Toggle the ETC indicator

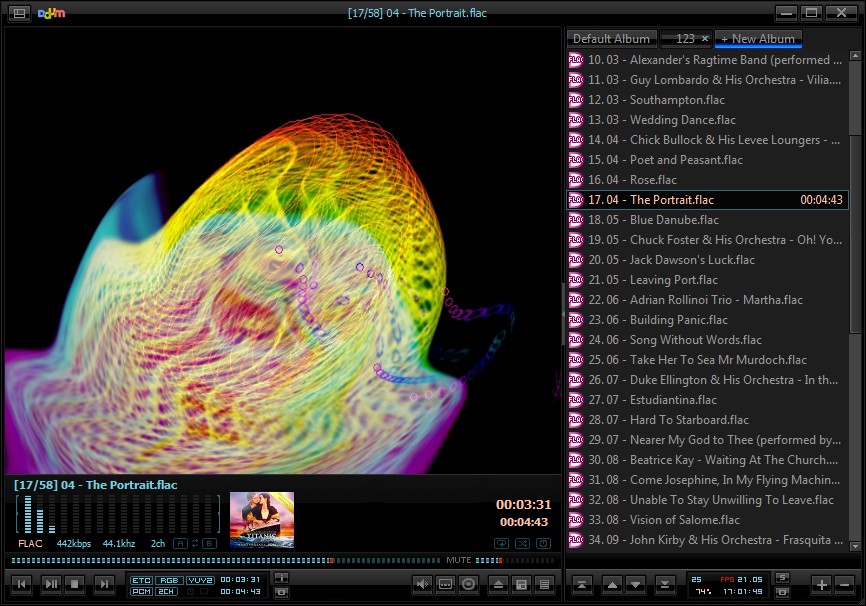(141, 580)
